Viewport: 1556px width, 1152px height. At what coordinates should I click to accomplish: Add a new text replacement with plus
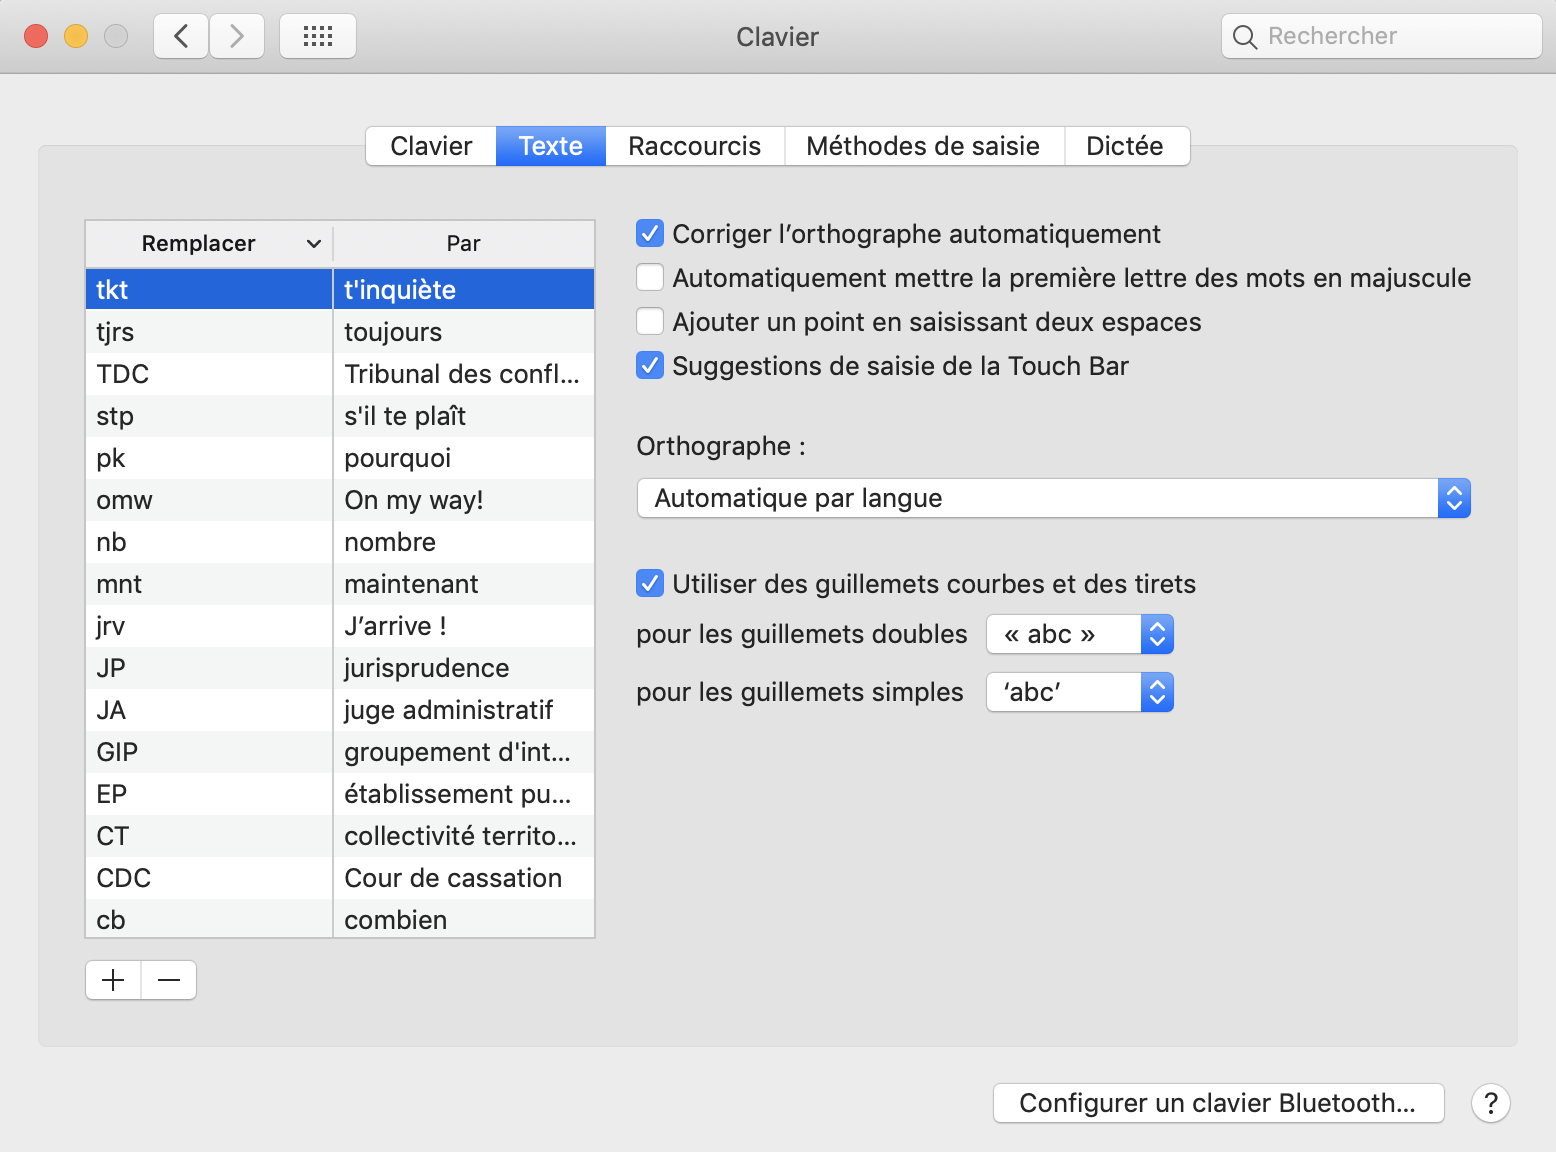coord(114,980)
